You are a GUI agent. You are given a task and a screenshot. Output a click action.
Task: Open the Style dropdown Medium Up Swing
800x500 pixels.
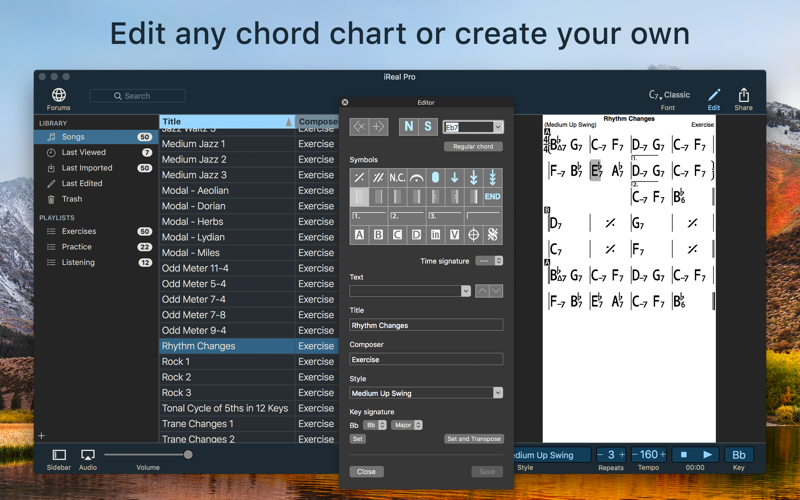426,393
